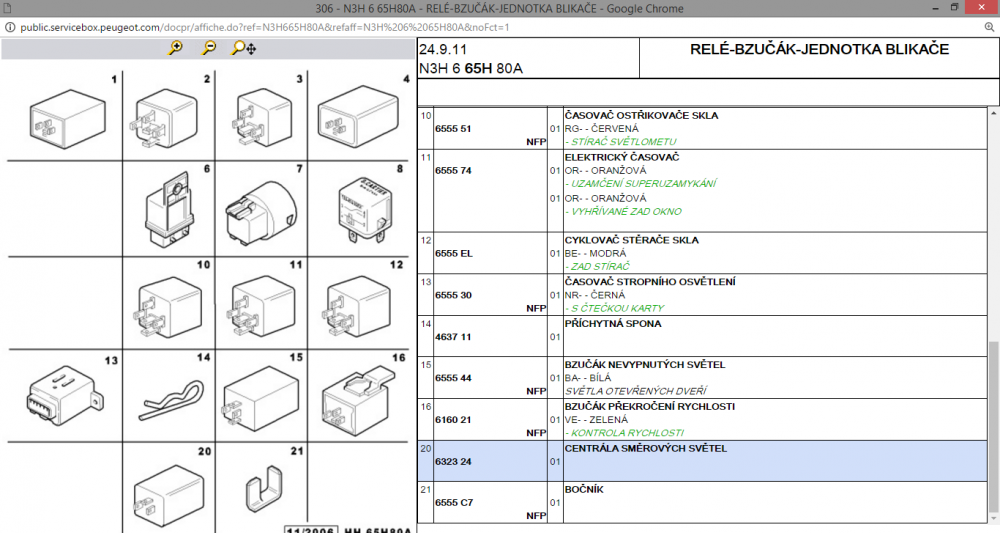Click part number 6555 44
1000x533 pixels.
[x=453, y=378]
